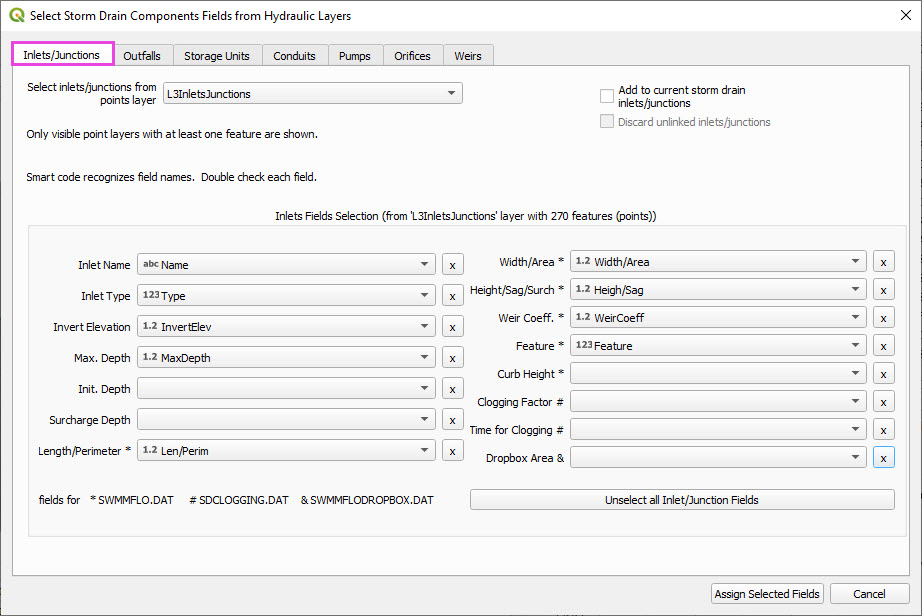Clear the Inlet Name field with x
The width and height of the screenshot is (922, 616).
coord(452,265)
